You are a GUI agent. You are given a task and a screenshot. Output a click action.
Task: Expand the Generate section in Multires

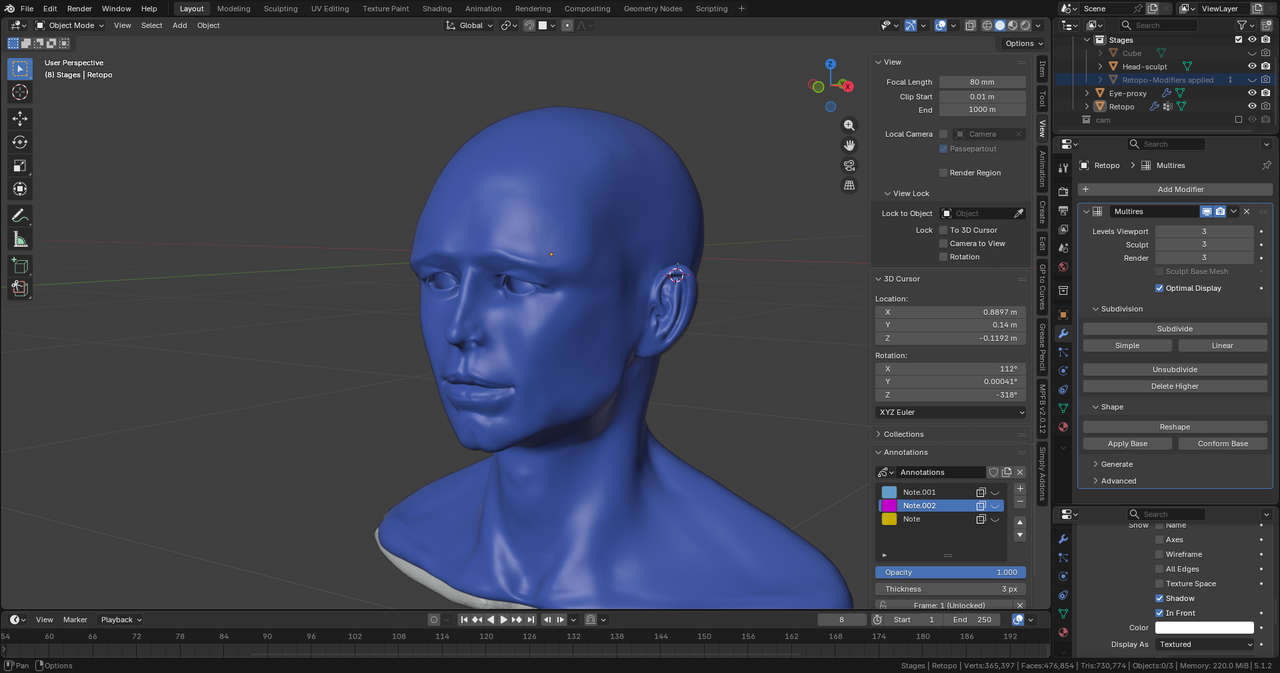[1117, 464]
